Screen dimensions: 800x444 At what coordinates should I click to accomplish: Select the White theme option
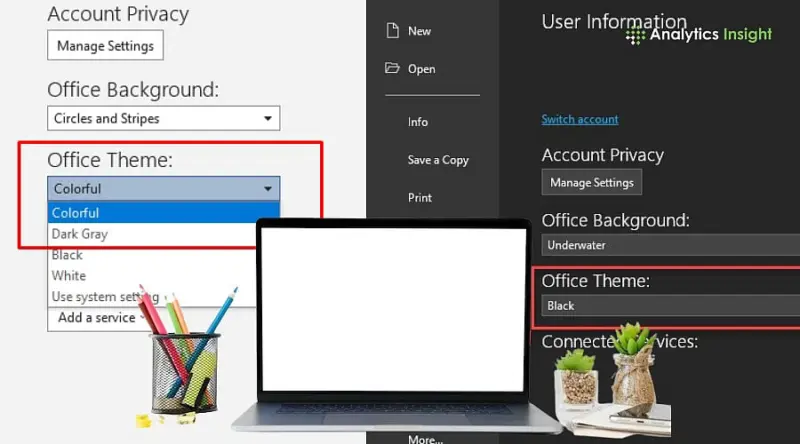point(69,275)
